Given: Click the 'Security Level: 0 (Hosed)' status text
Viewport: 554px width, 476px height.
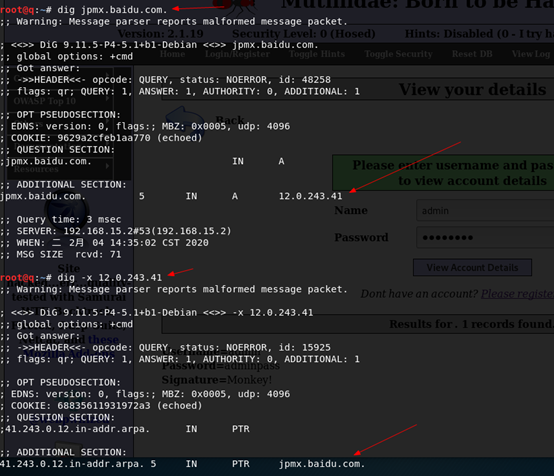Looking at the screenshot, I should tap(304, 34).
